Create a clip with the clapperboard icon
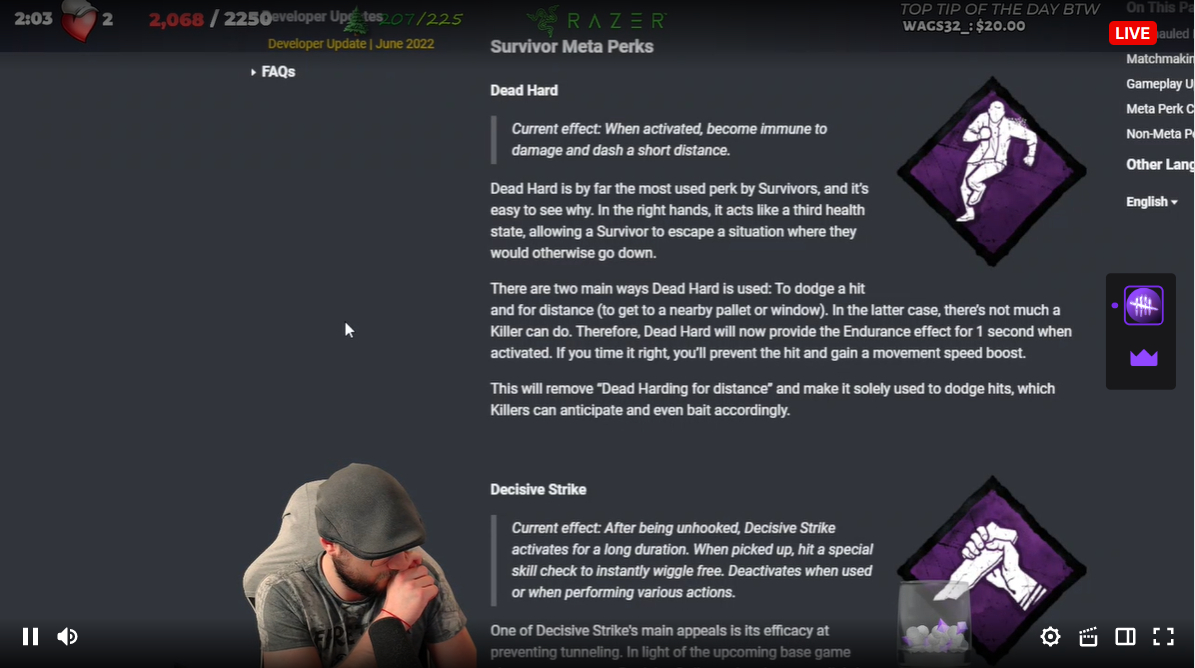 tap(1088, 636)
